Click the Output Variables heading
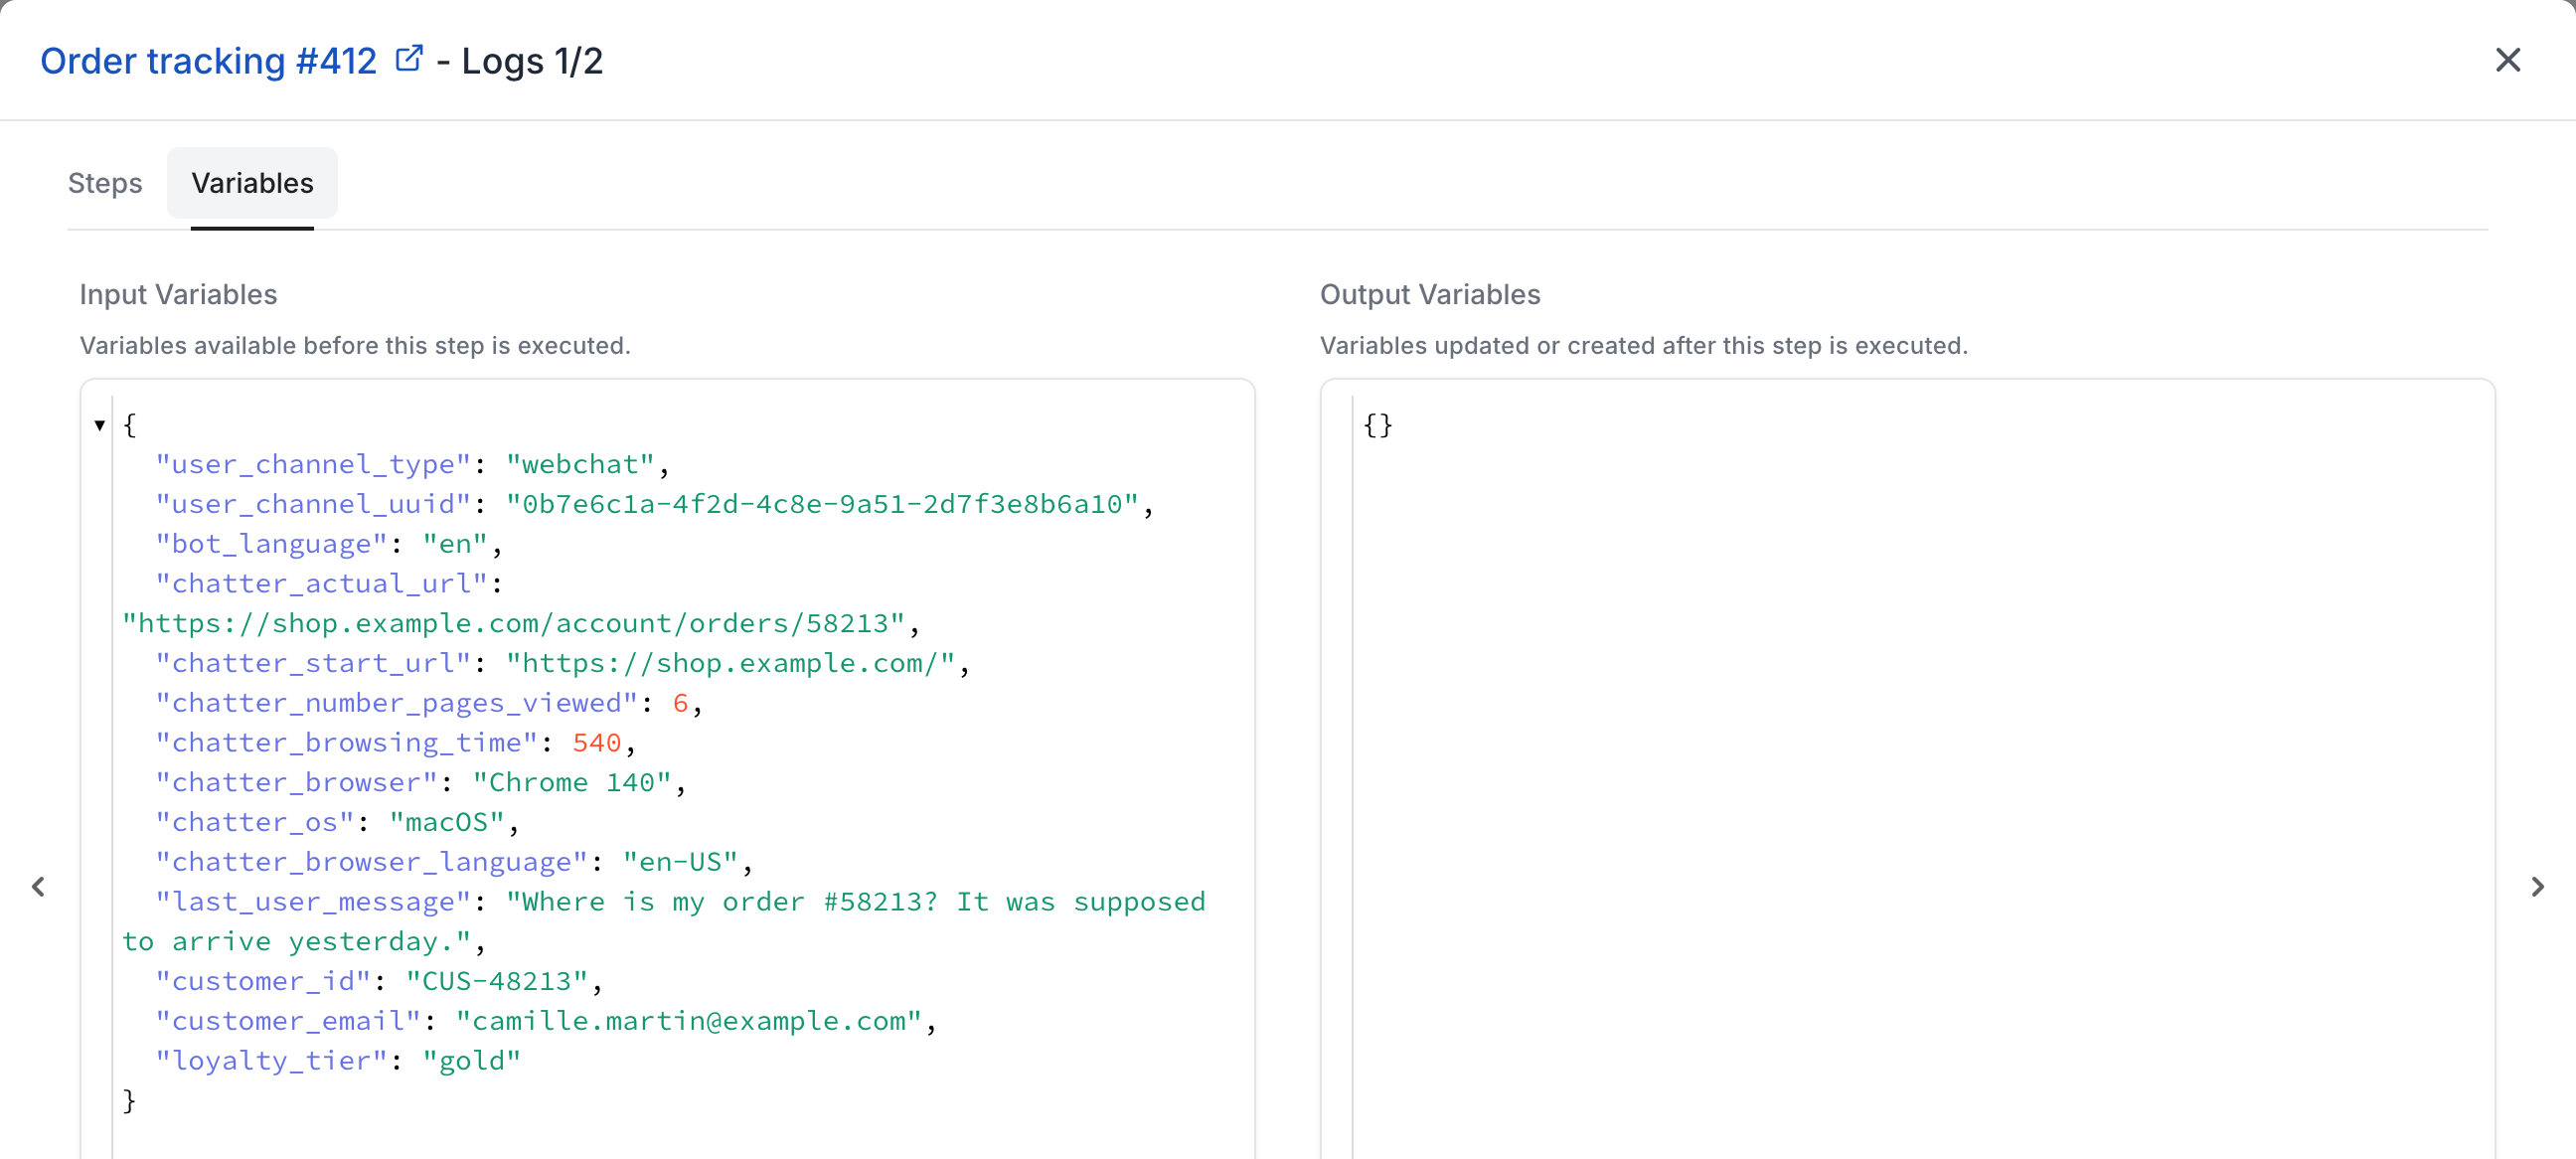 click(1430, 294)
